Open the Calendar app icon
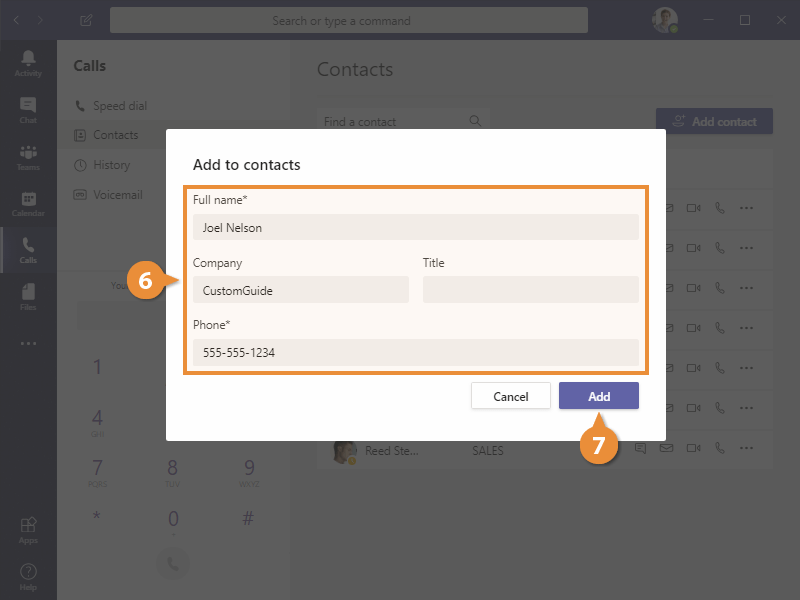The image size is (800, 600). 28,204
